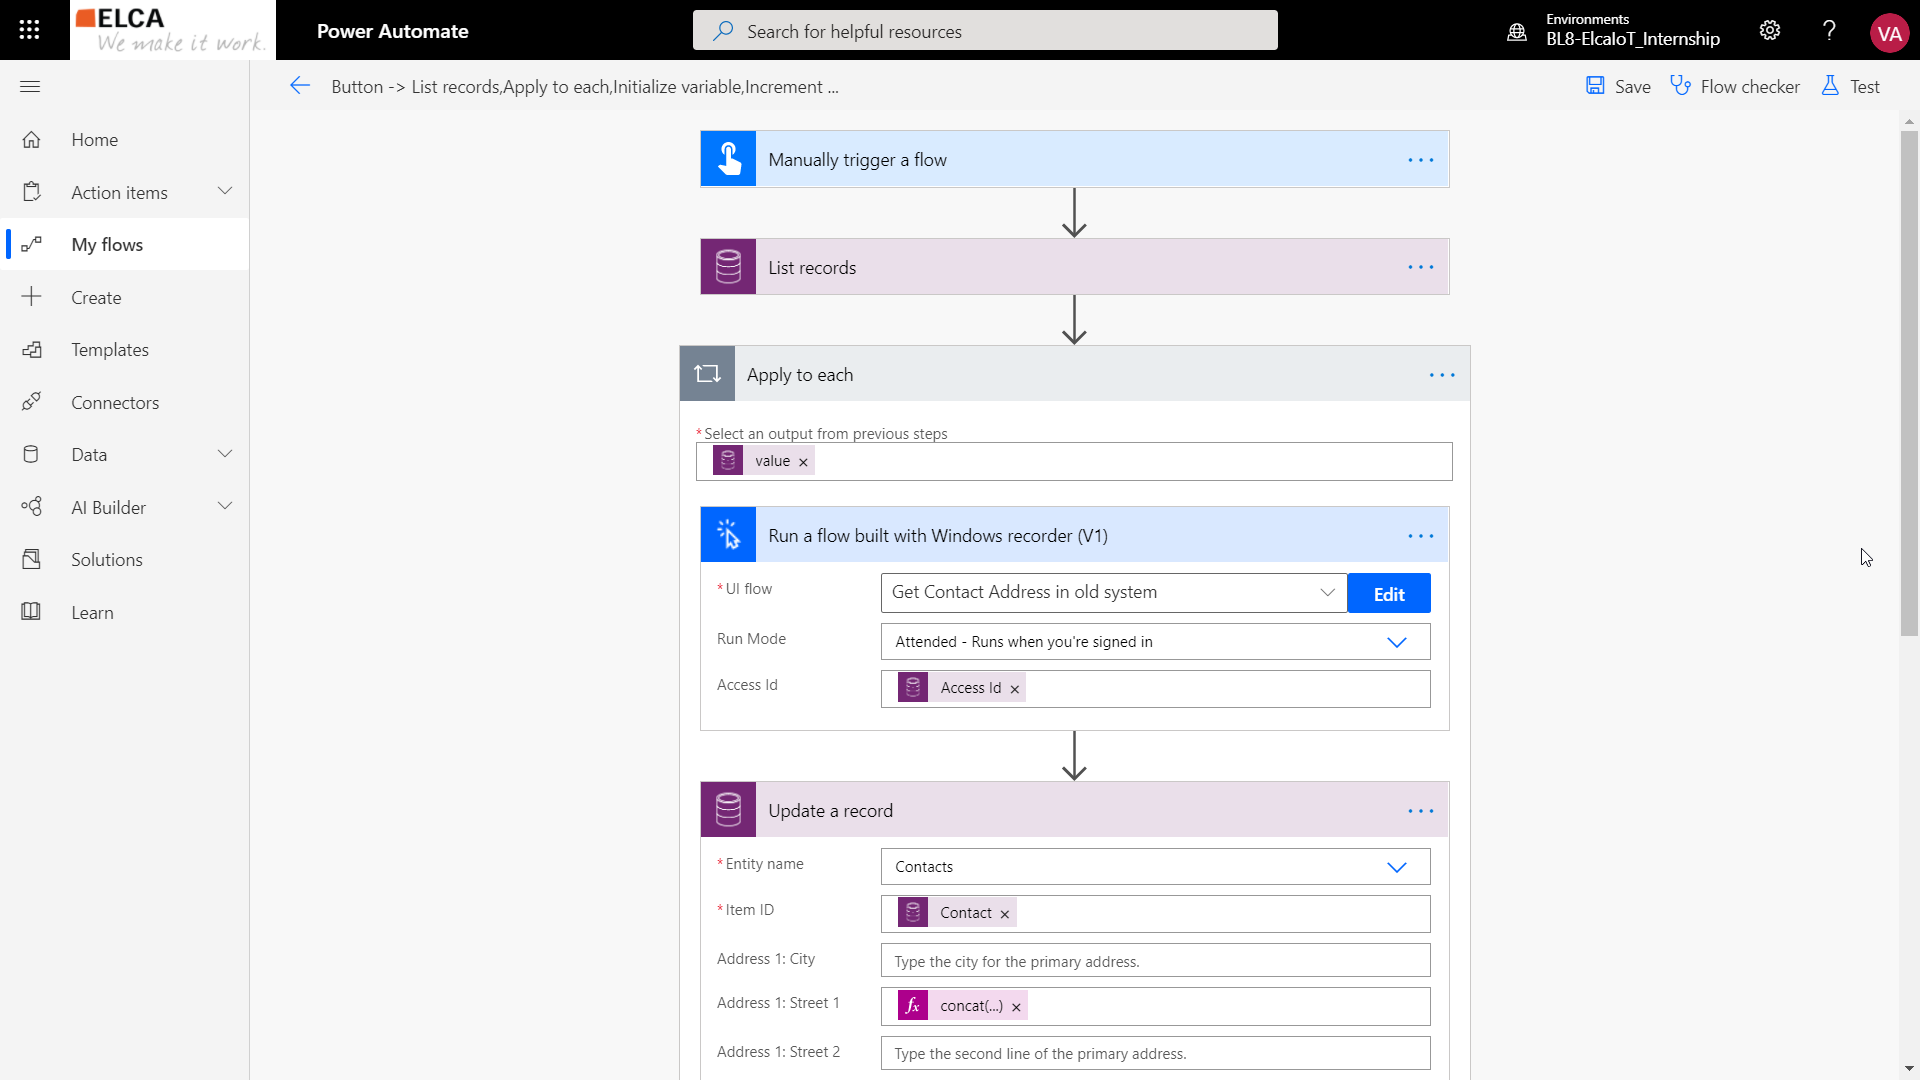Open the Entity name Contacts dropdown
This screenshot has height=1080, width=1920.
(1396, 867)
